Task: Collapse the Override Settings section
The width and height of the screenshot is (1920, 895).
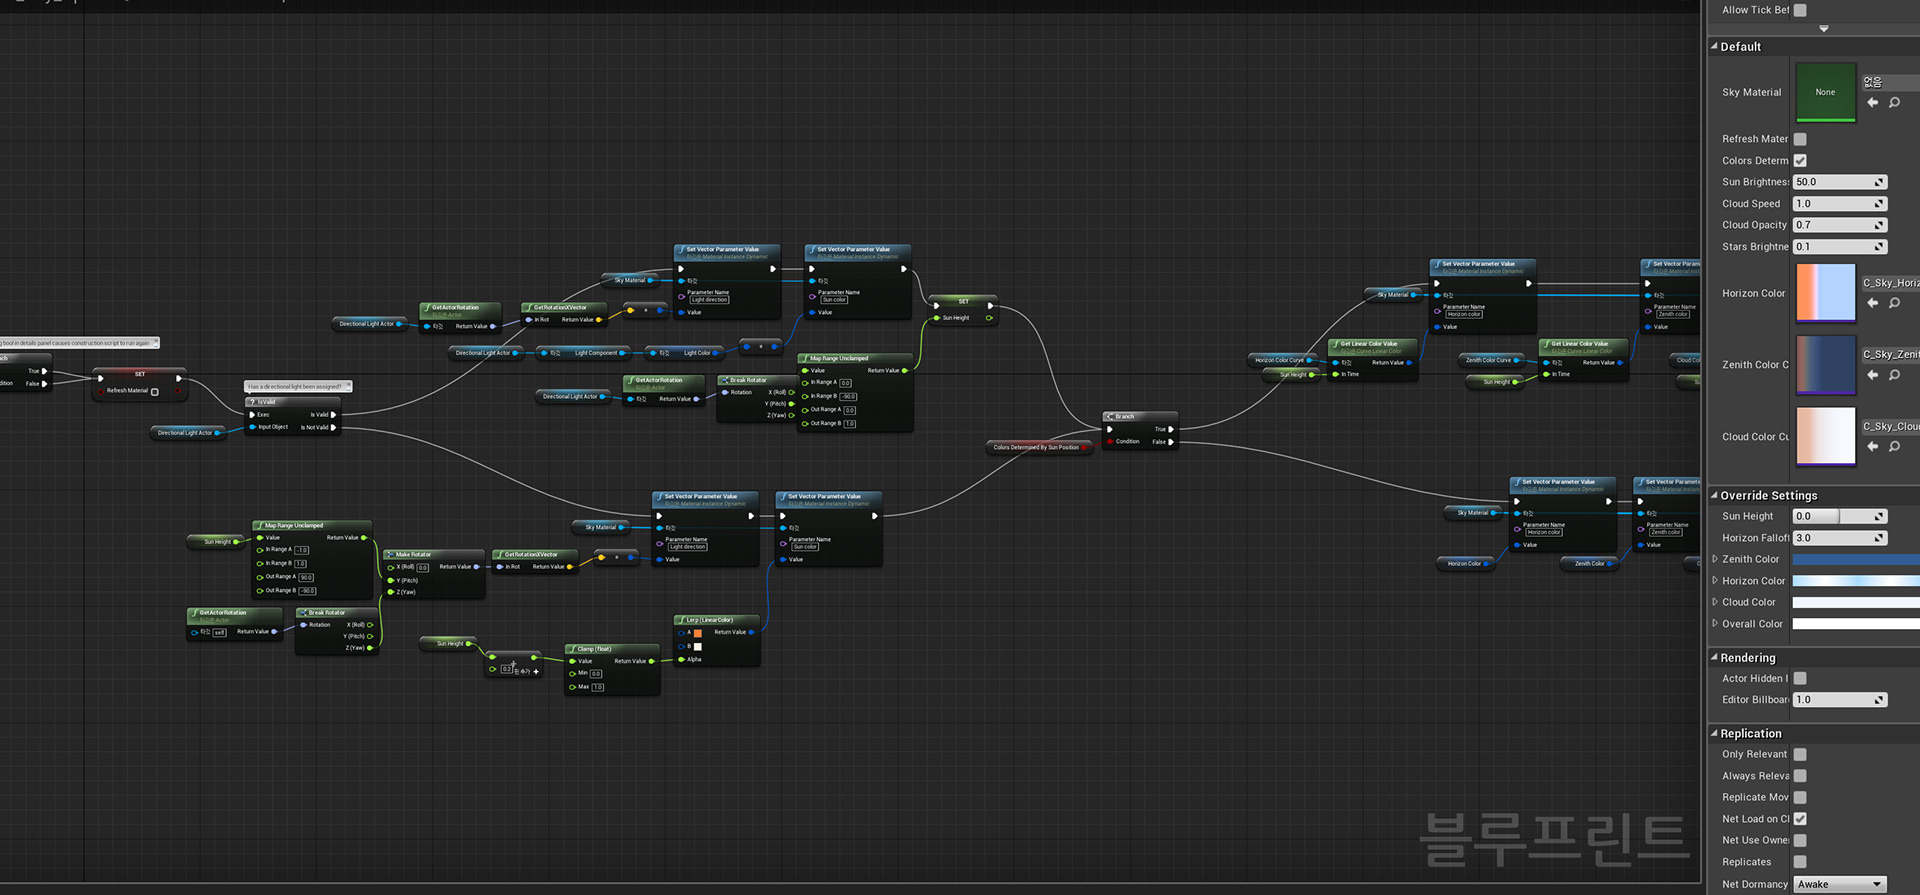Action: coord(1714,495)
